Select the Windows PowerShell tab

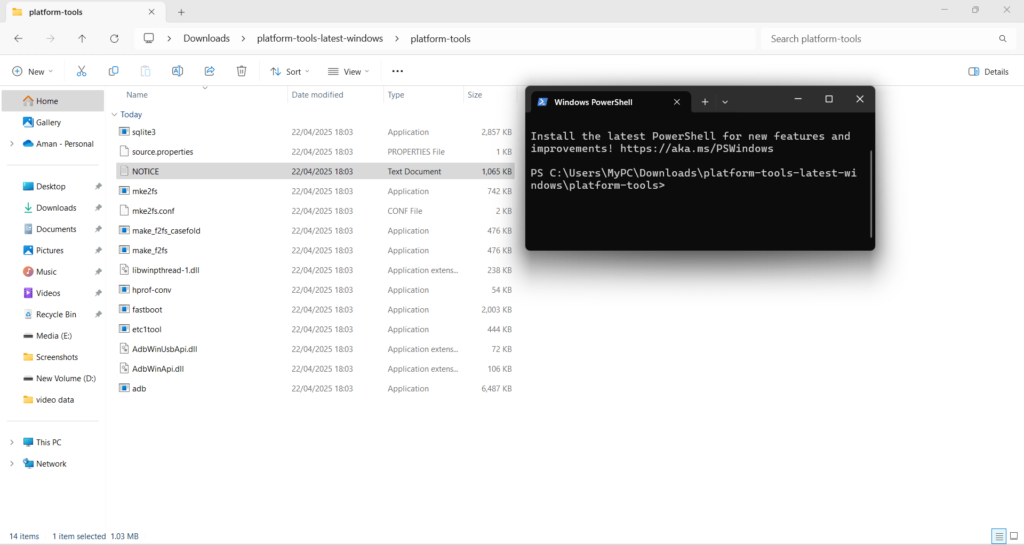610,102
